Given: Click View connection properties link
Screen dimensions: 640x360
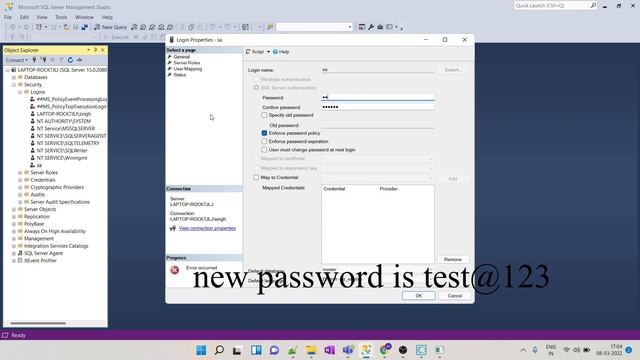Looking at the screenshot, I should point(207,228).
